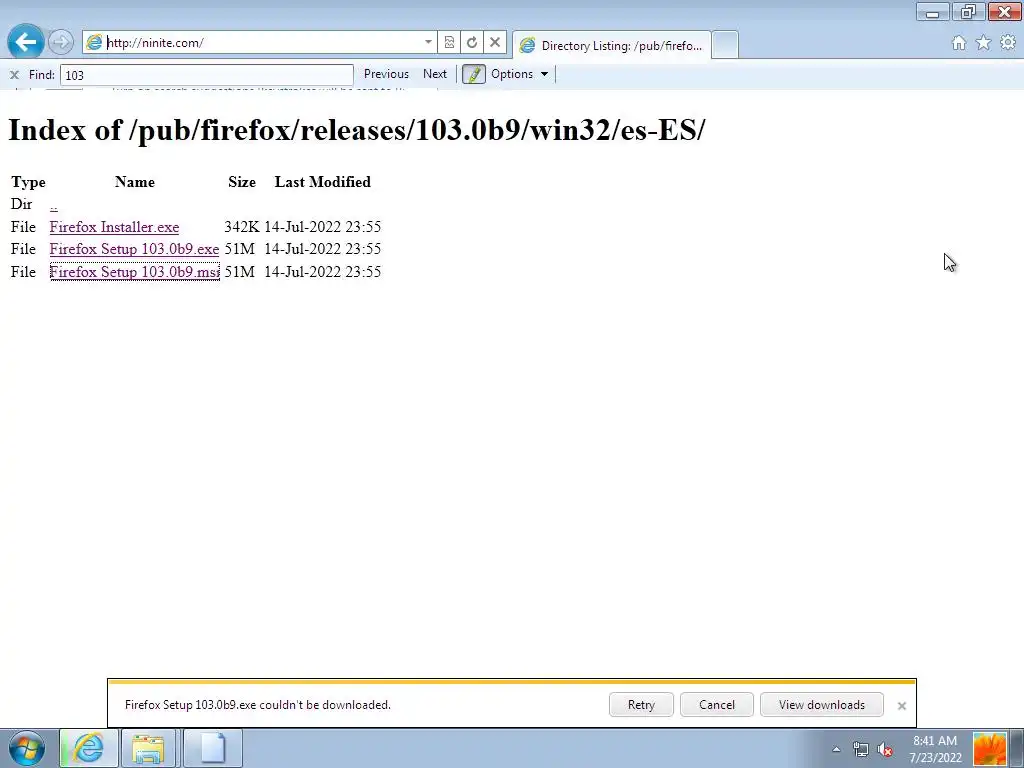This screenshot has width=1024, height=768.
Task: Click the muted volume tray icon
Action: (x=886, y=749)
